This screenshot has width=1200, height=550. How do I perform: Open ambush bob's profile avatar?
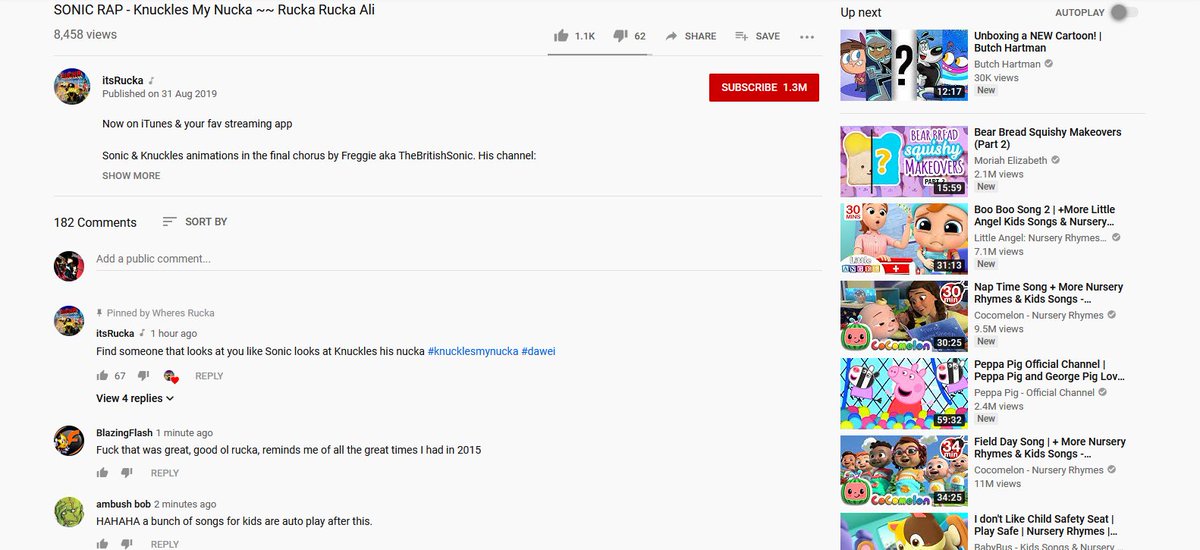coord(69,511)
